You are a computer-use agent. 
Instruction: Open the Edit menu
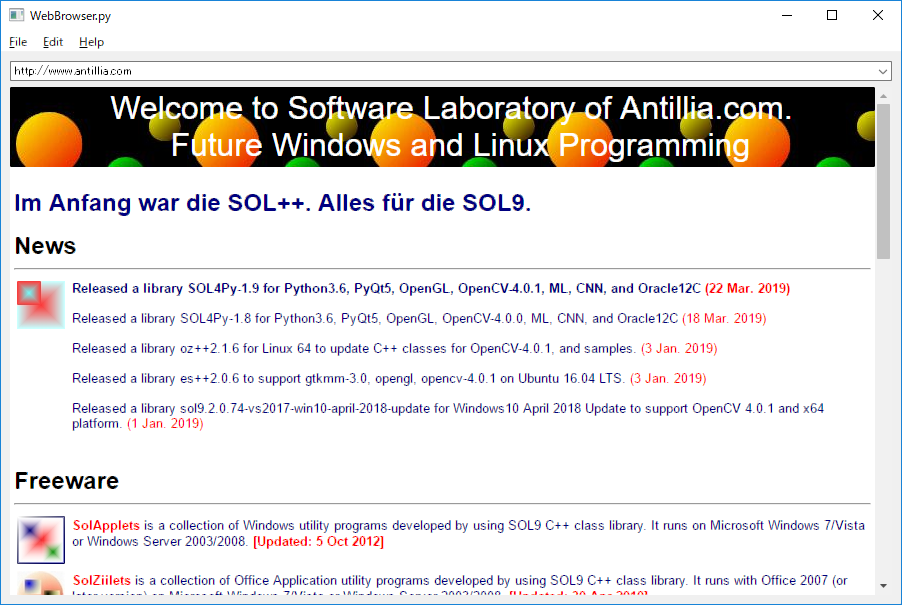[x=53, y=42]
